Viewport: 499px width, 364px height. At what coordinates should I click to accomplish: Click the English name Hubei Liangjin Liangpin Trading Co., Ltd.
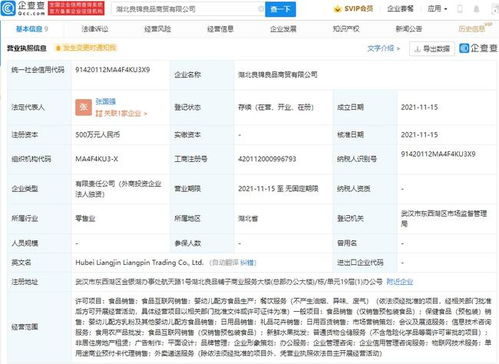pyautogui.click(x=139, y=263)
